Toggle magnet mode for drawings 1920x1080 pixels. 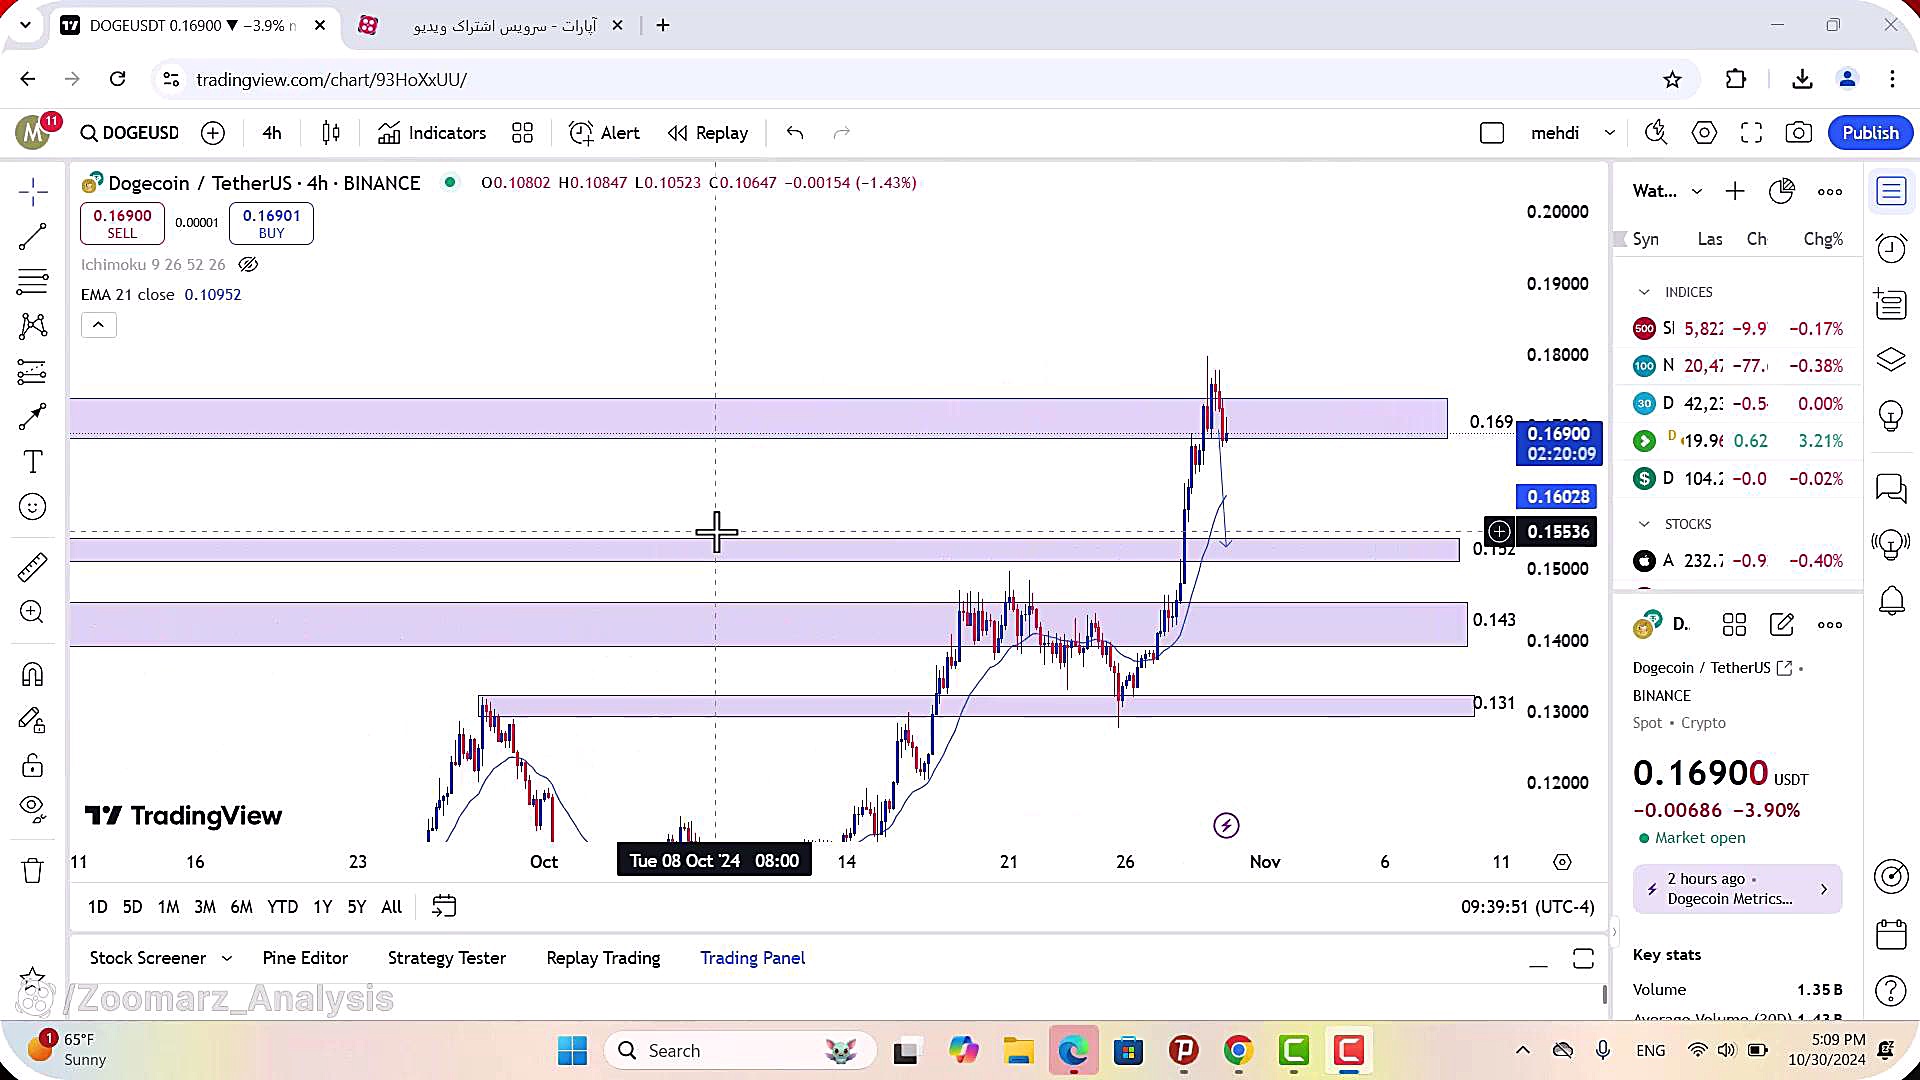pyautogui.click(x=33, y=675)
